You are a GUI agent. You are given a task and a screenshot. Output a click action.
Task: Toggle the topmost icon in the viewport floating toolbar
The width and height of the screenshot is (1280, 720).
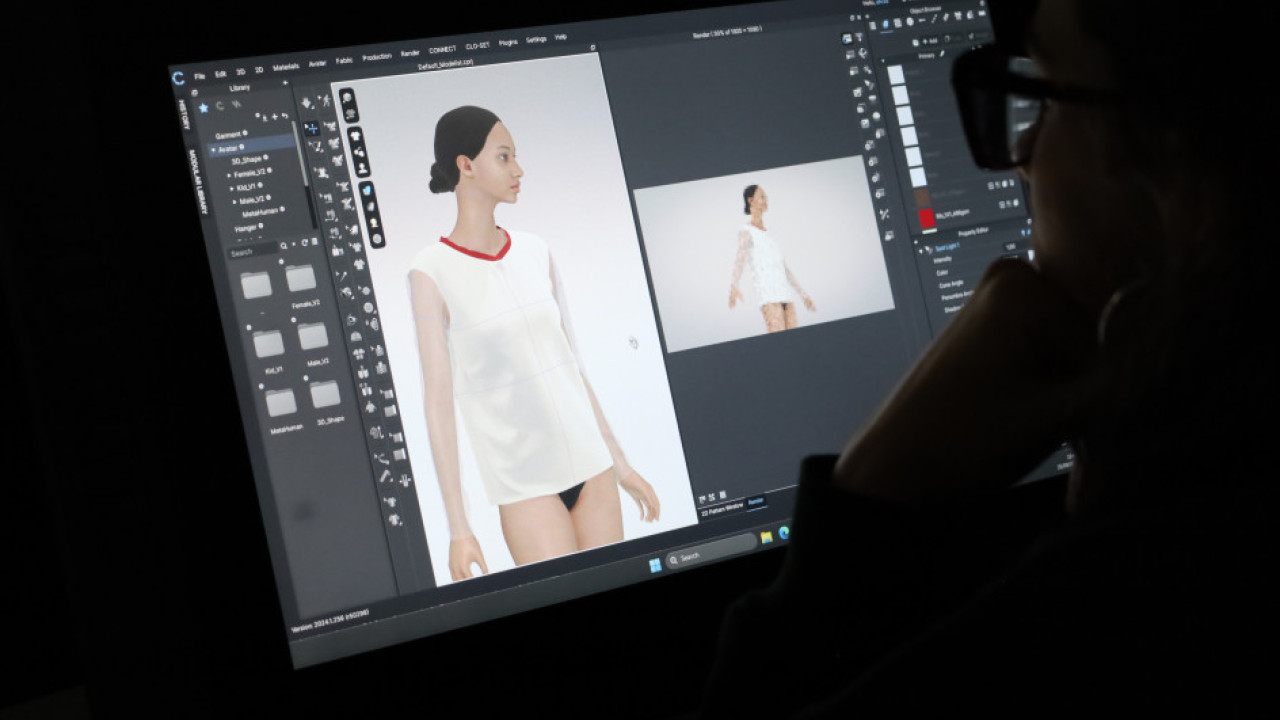pyautogui.click(x=346, y=97)
